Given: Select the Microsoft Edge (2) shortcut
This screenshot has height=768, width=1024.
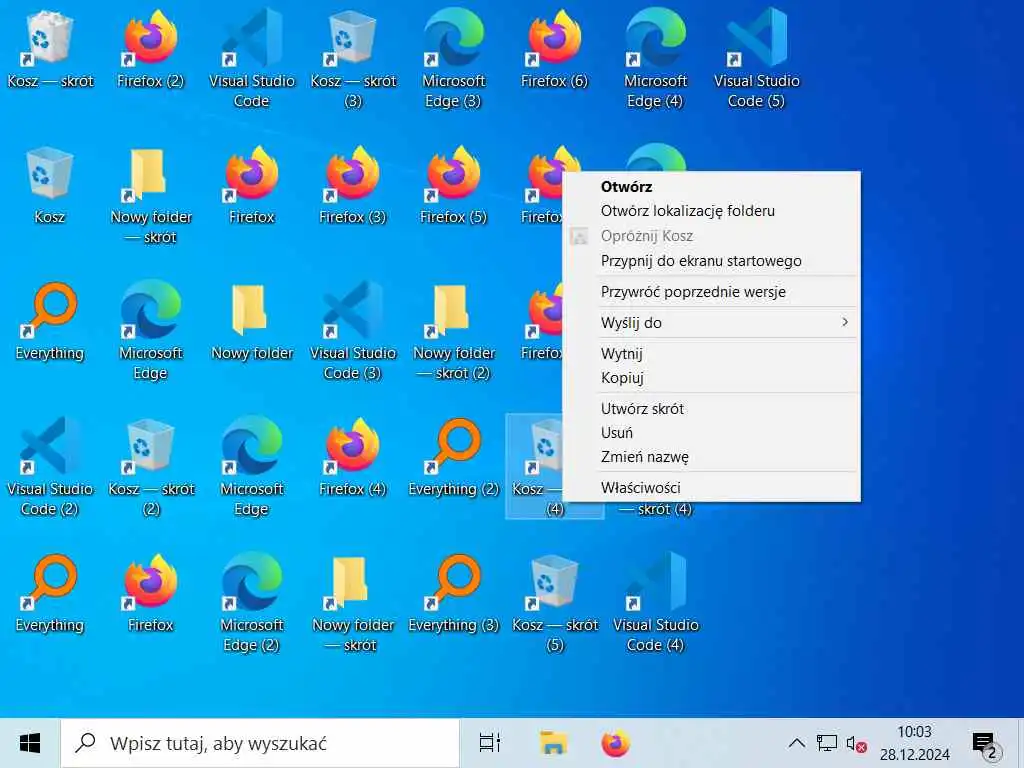Looking at the screenshot, I should 251,601.
